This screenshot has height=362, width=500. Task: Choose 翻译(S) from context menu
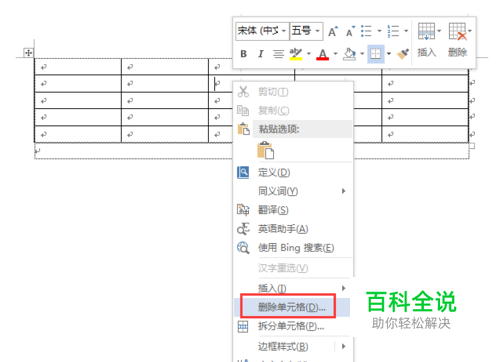coord(293,210)
